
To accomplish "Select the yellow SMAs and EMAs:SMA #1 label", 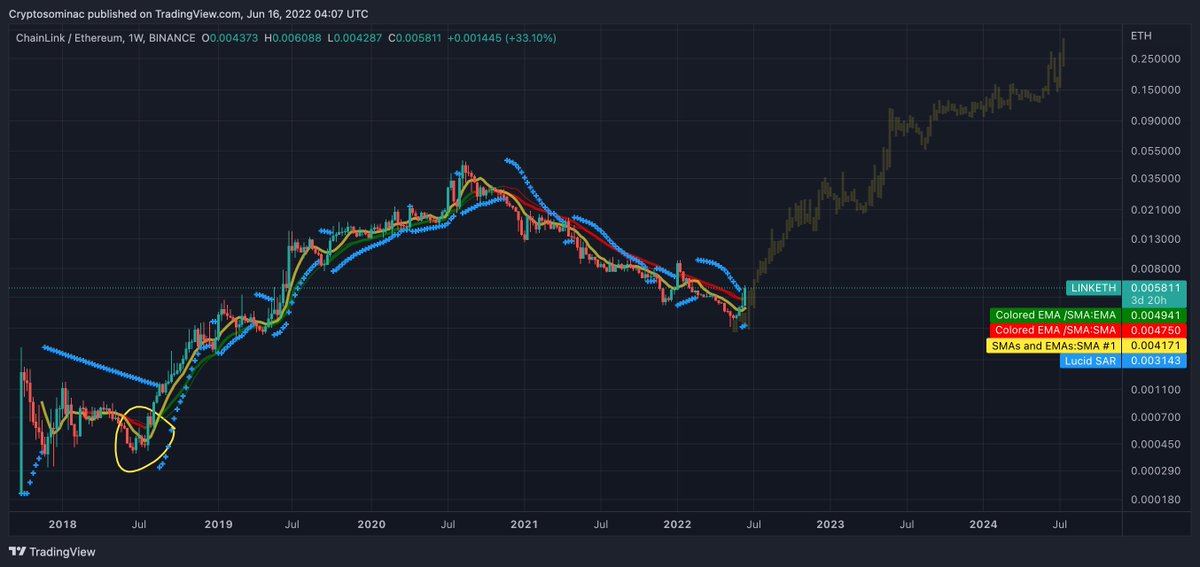I will (x=1054, y=345).
